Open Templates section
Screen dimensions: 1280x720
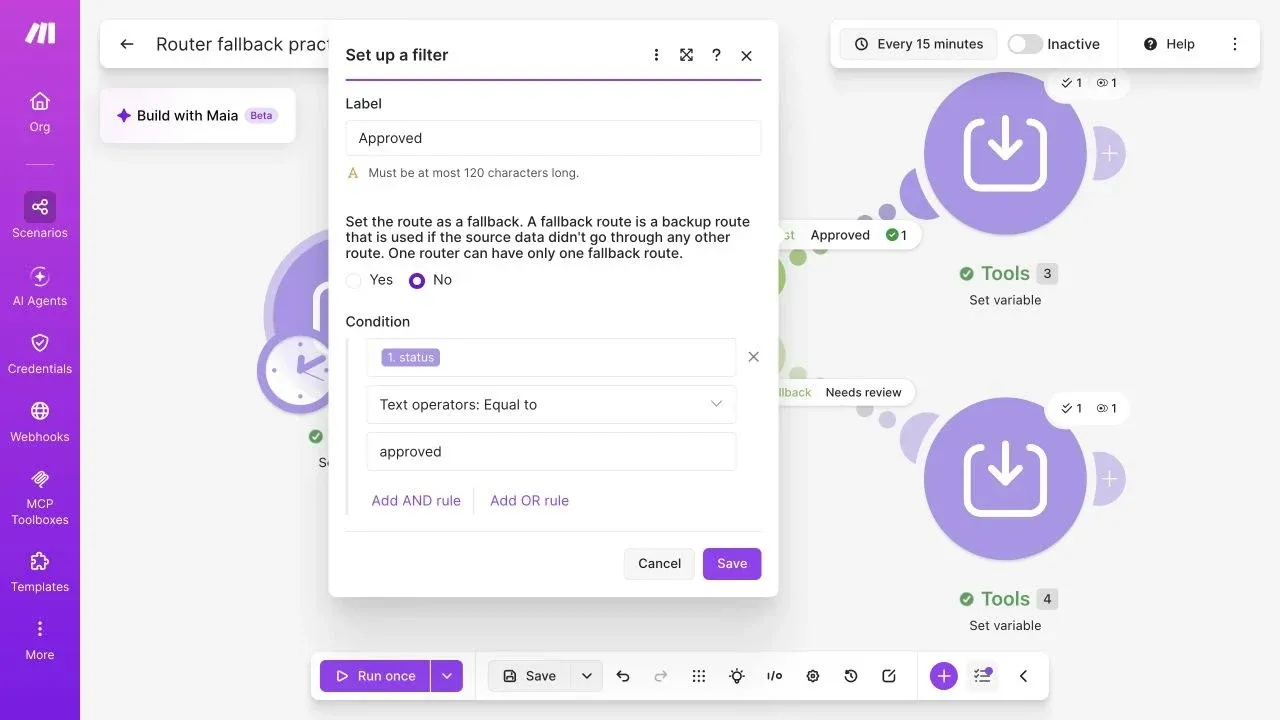click(40, 572)
